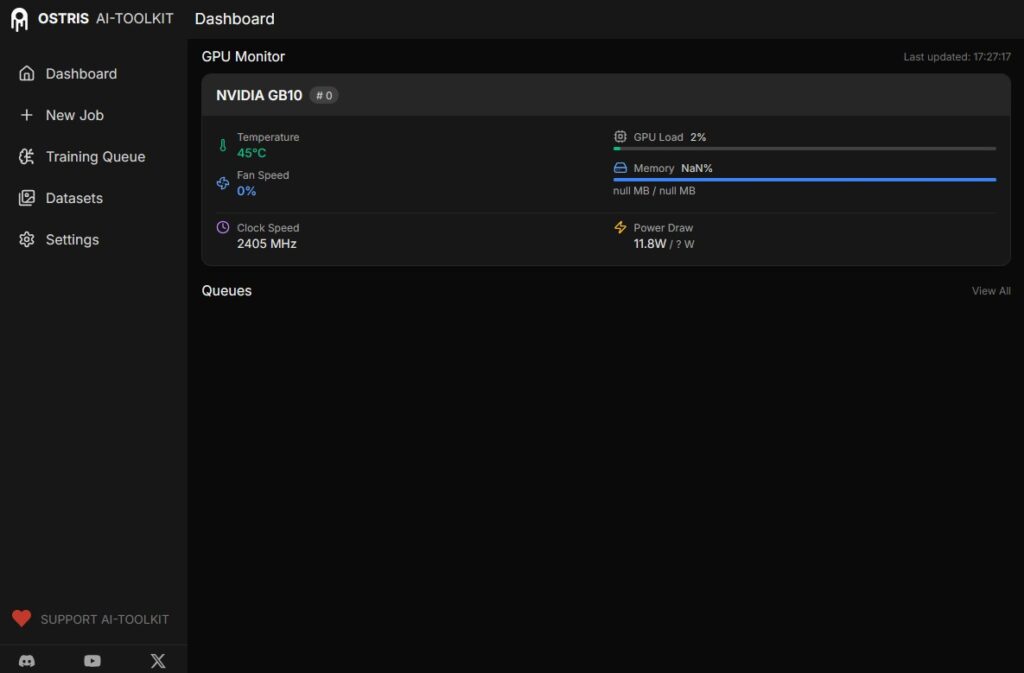The height and width of the screenshot is (673, 1024).
Task: Click the Ostris AI-Toolkit logo icon
Action: point(19,19)
